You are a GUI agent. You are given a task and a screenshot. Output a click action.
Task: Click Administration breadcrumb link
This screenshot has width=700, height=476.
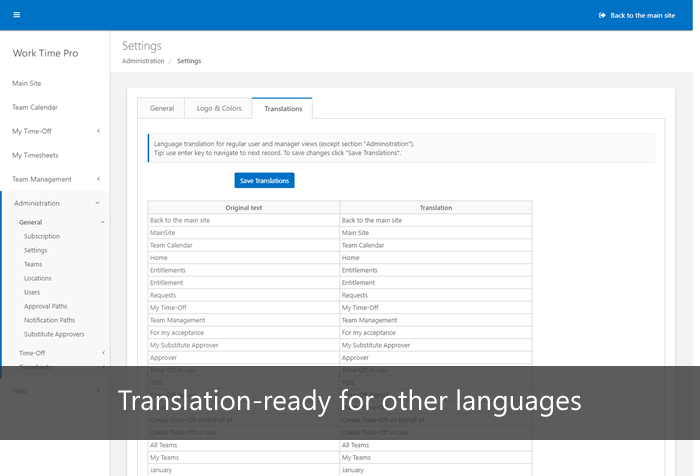coord(143,61)
